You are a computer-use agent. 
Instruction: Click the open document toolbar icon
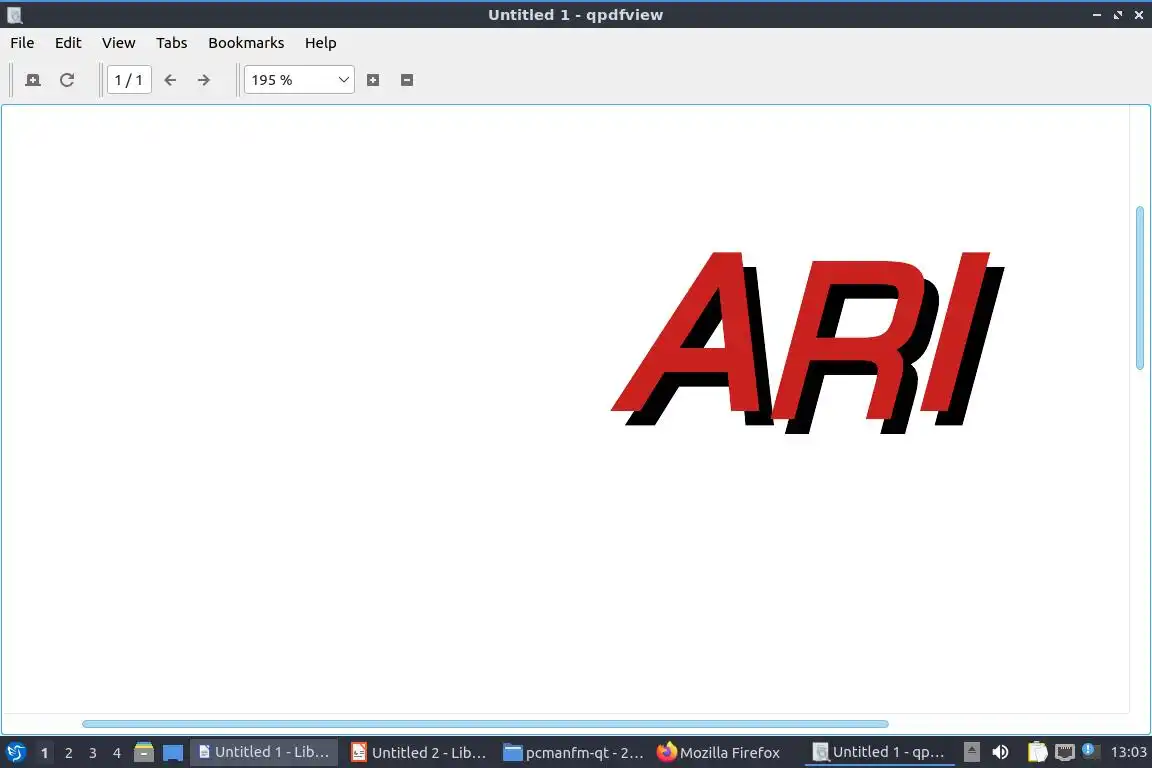point(33,80)
